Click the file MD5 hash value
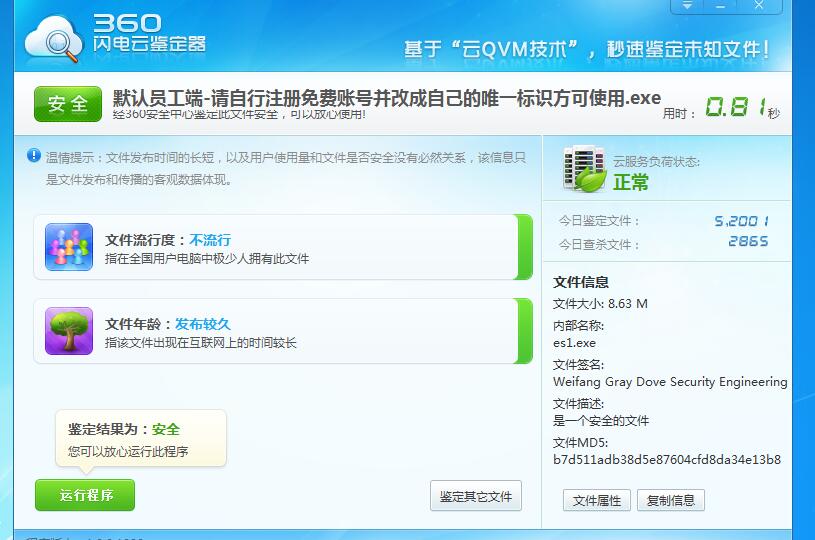This screenshot has width=815, height=540. [x=667, y=459]
